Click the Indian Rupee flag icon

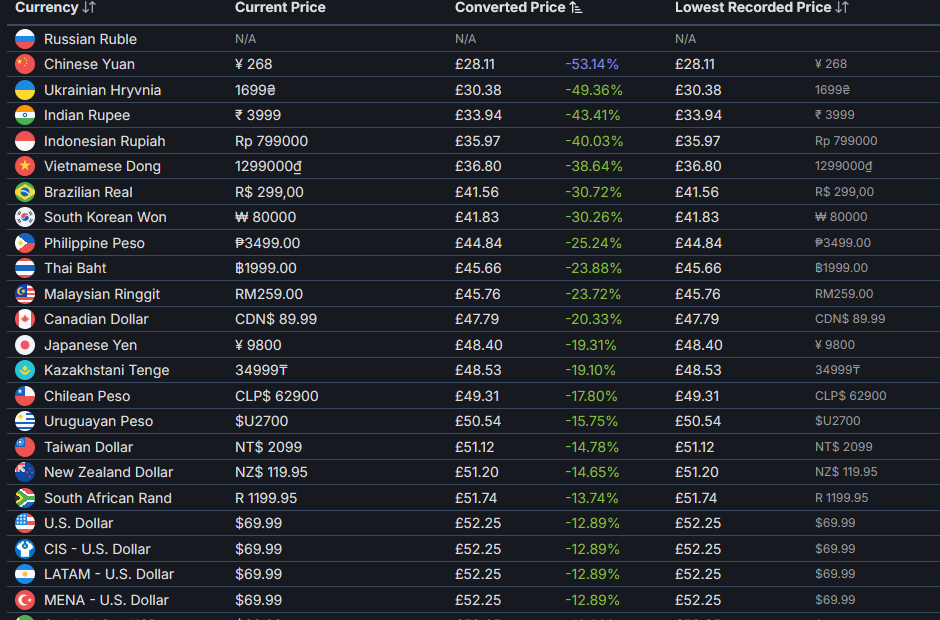25,115
